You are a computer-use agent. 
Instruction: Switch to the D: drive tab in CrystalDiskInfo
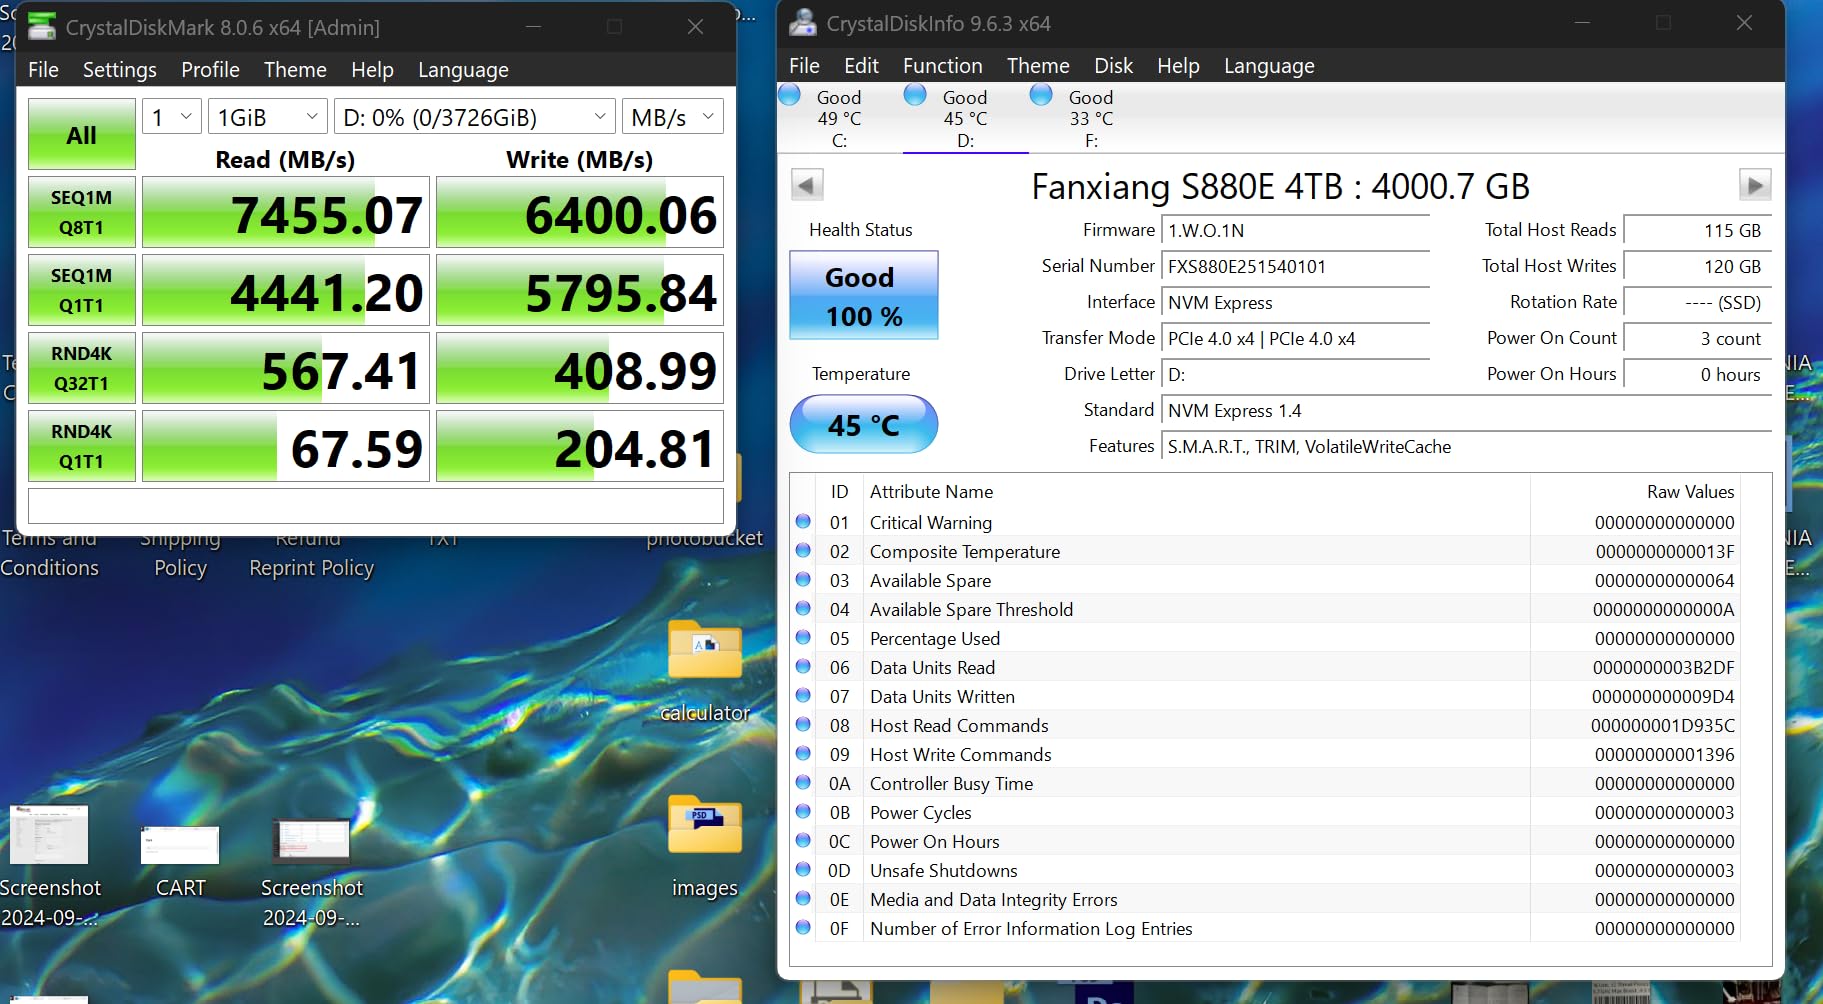(x=965, y=118)
